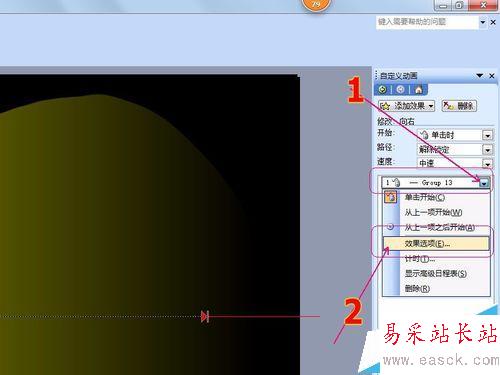Click the Back arrow in the animation pane

(x=382, y=89)
